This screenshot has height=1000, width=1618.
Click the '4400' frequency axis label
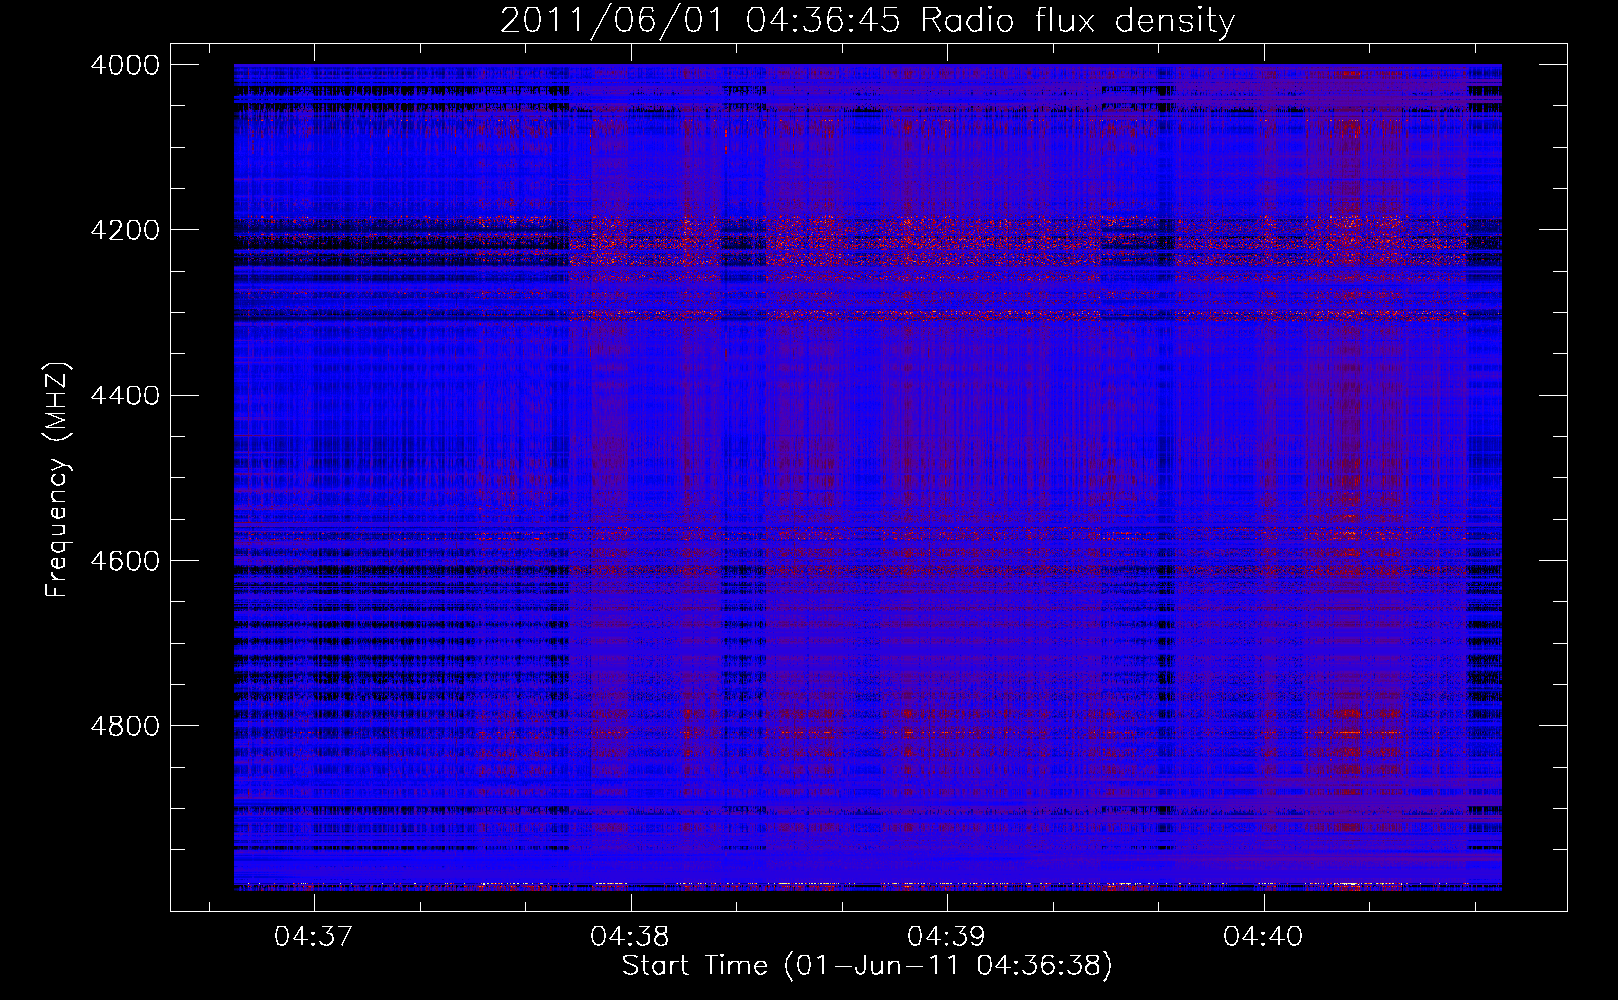tap(125, 396)
